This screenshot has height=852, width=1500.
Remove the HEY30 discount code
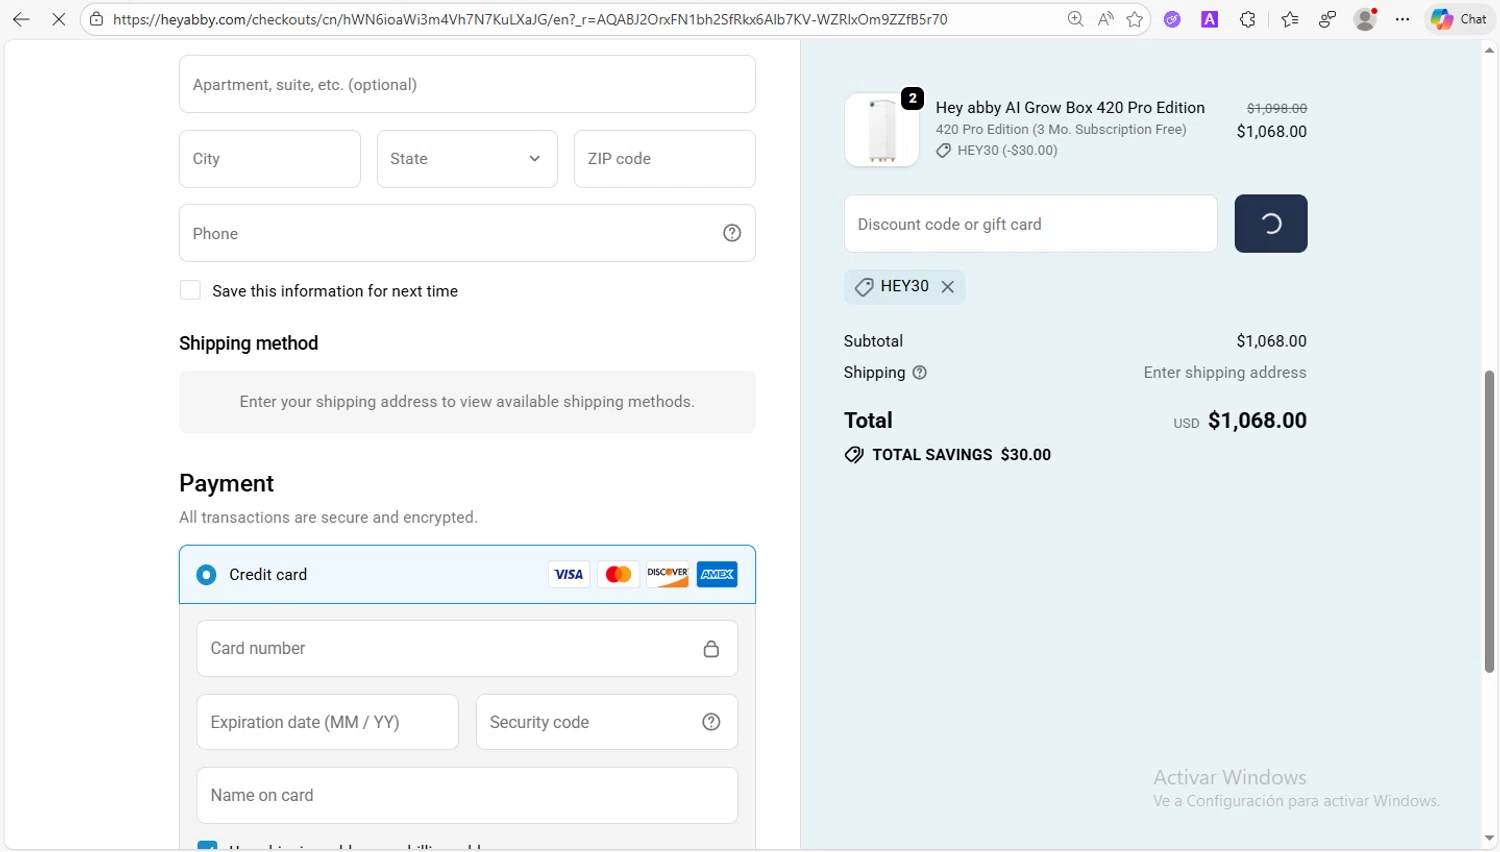tap(947, 287)
